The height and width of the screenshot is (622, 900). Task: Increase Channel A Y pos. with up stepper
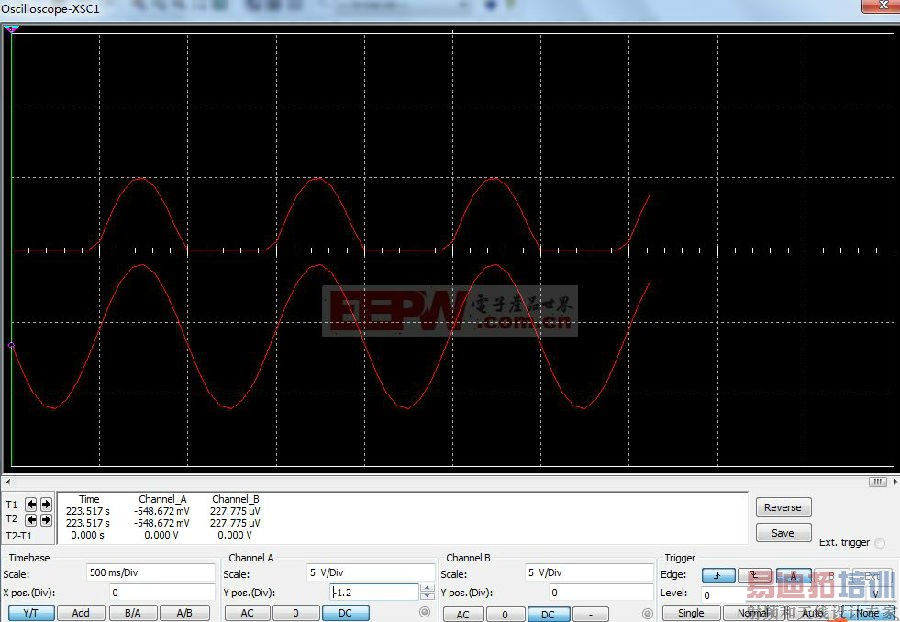pyautogui.click(x=428, y=588)
